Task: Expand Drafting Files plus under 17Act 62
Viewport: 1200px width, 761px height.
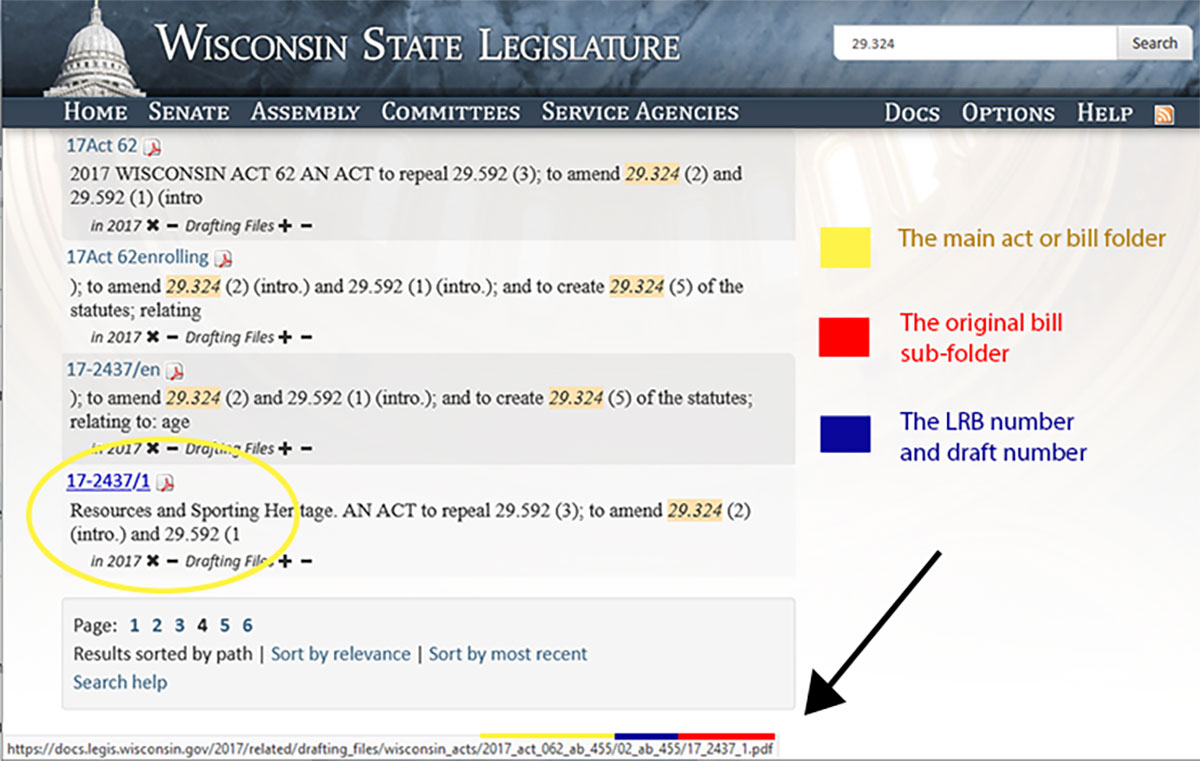Action: pos(286,226)
